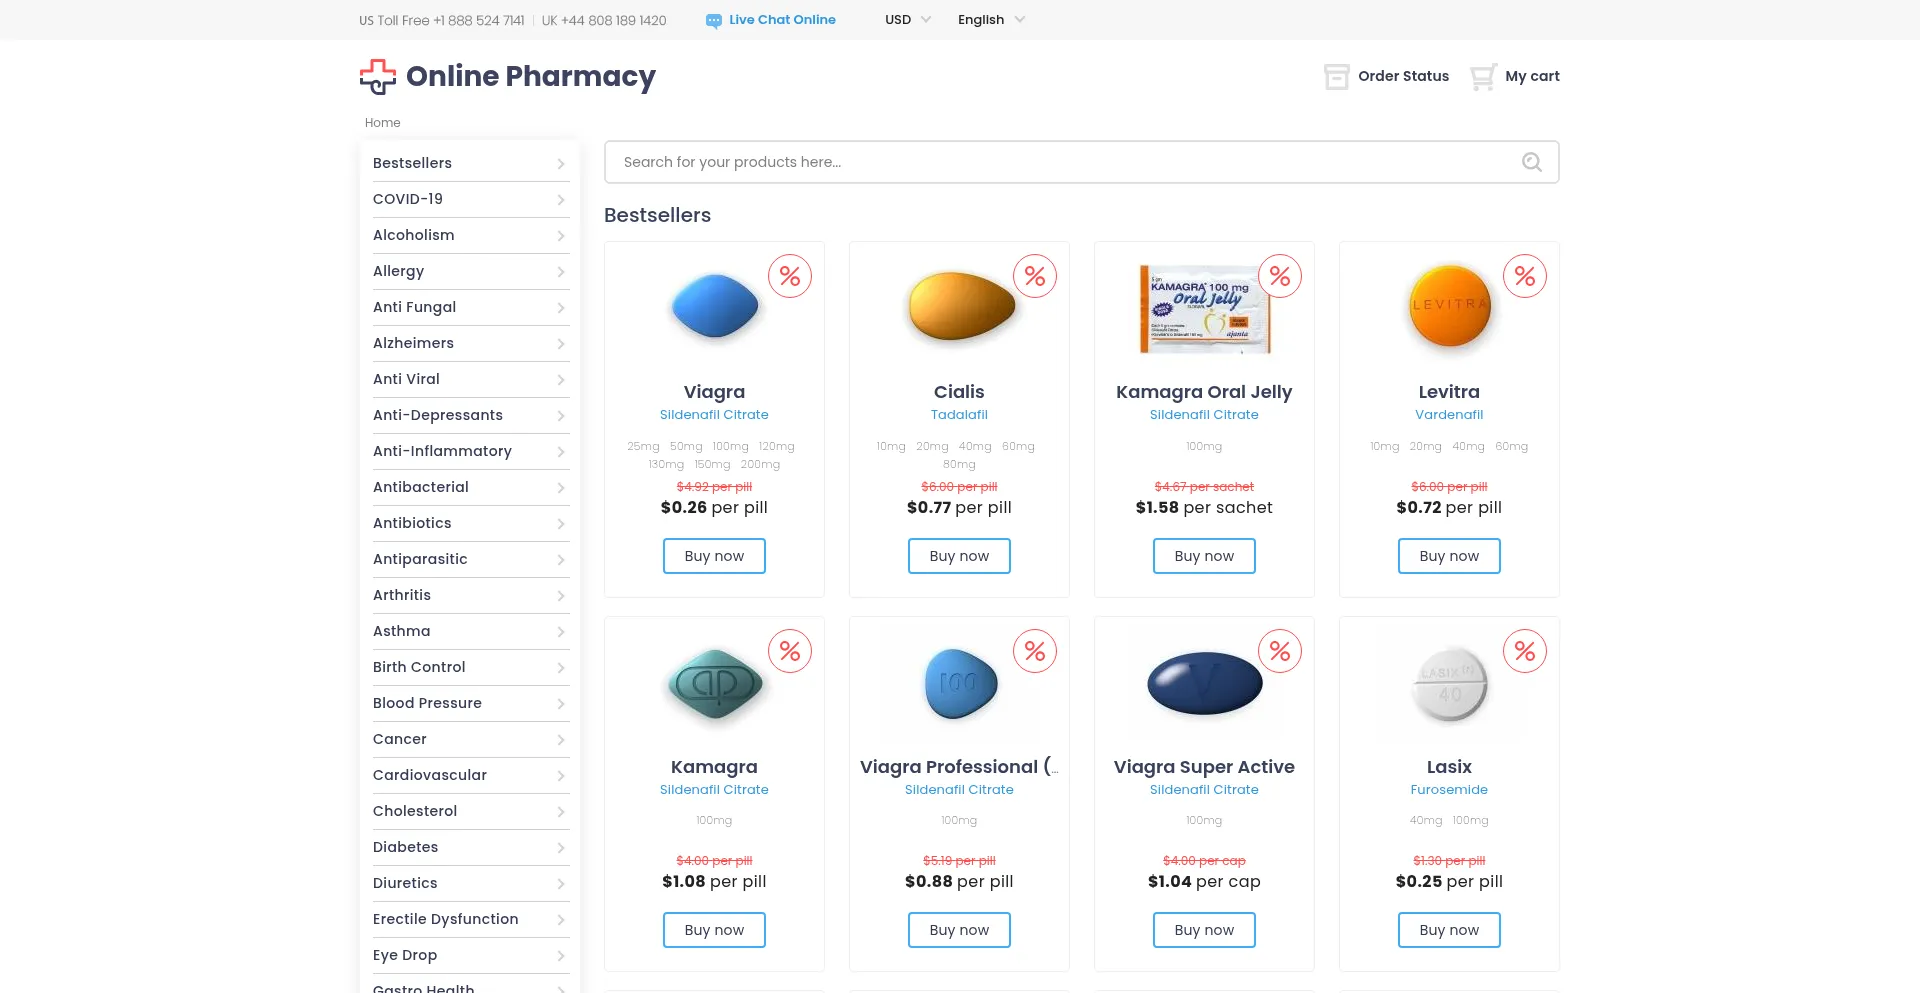Open the USD currency dropdown

click(x=907, y=20)
